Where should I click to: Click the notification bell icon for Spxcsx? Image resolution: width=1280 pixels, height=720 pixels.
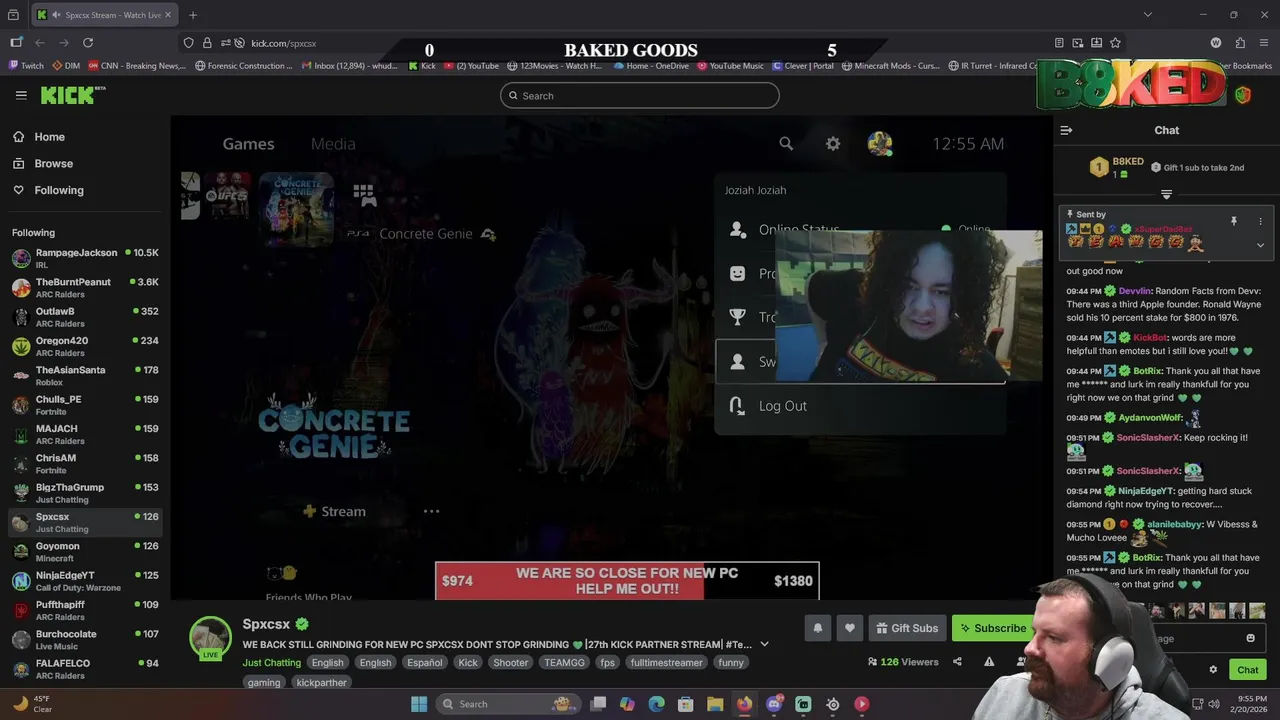817,628
